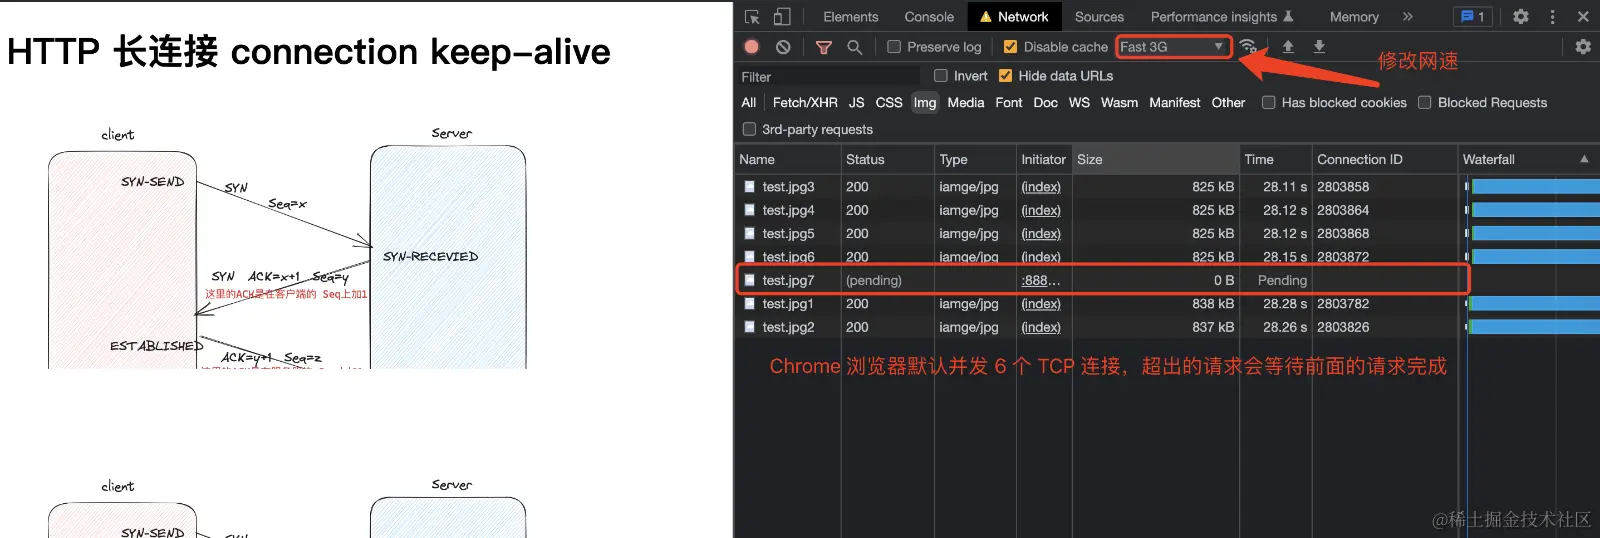Screen dimensions: 1600x538
Task: Filter requests by Media
Action: pos(966,103)
